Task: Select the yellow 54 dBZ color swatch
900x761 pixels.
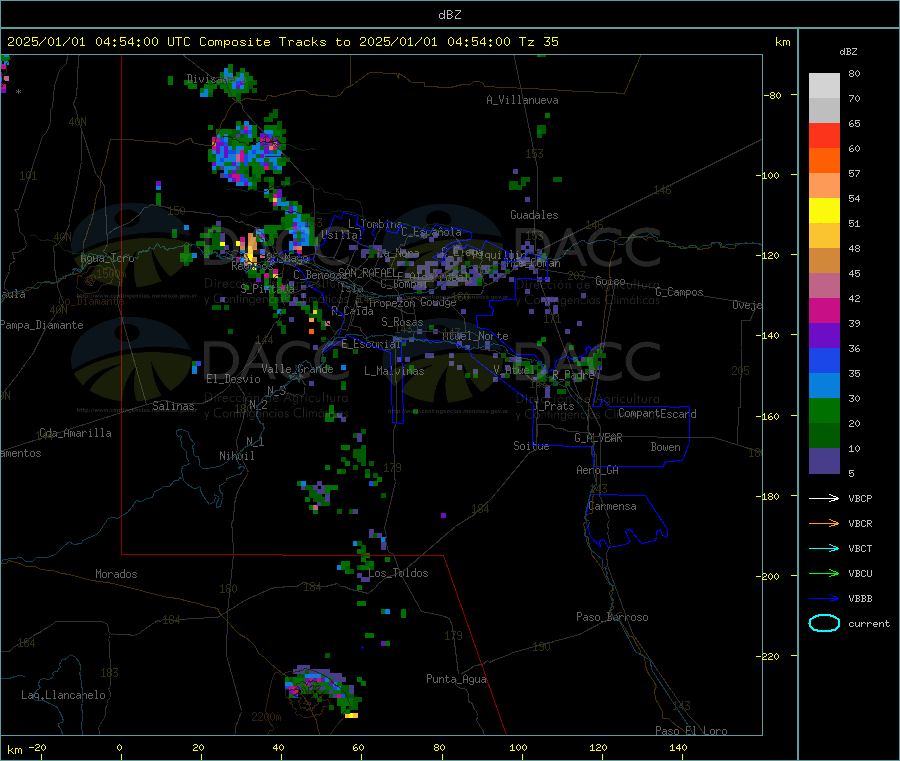Action: [x=824, y=211]
